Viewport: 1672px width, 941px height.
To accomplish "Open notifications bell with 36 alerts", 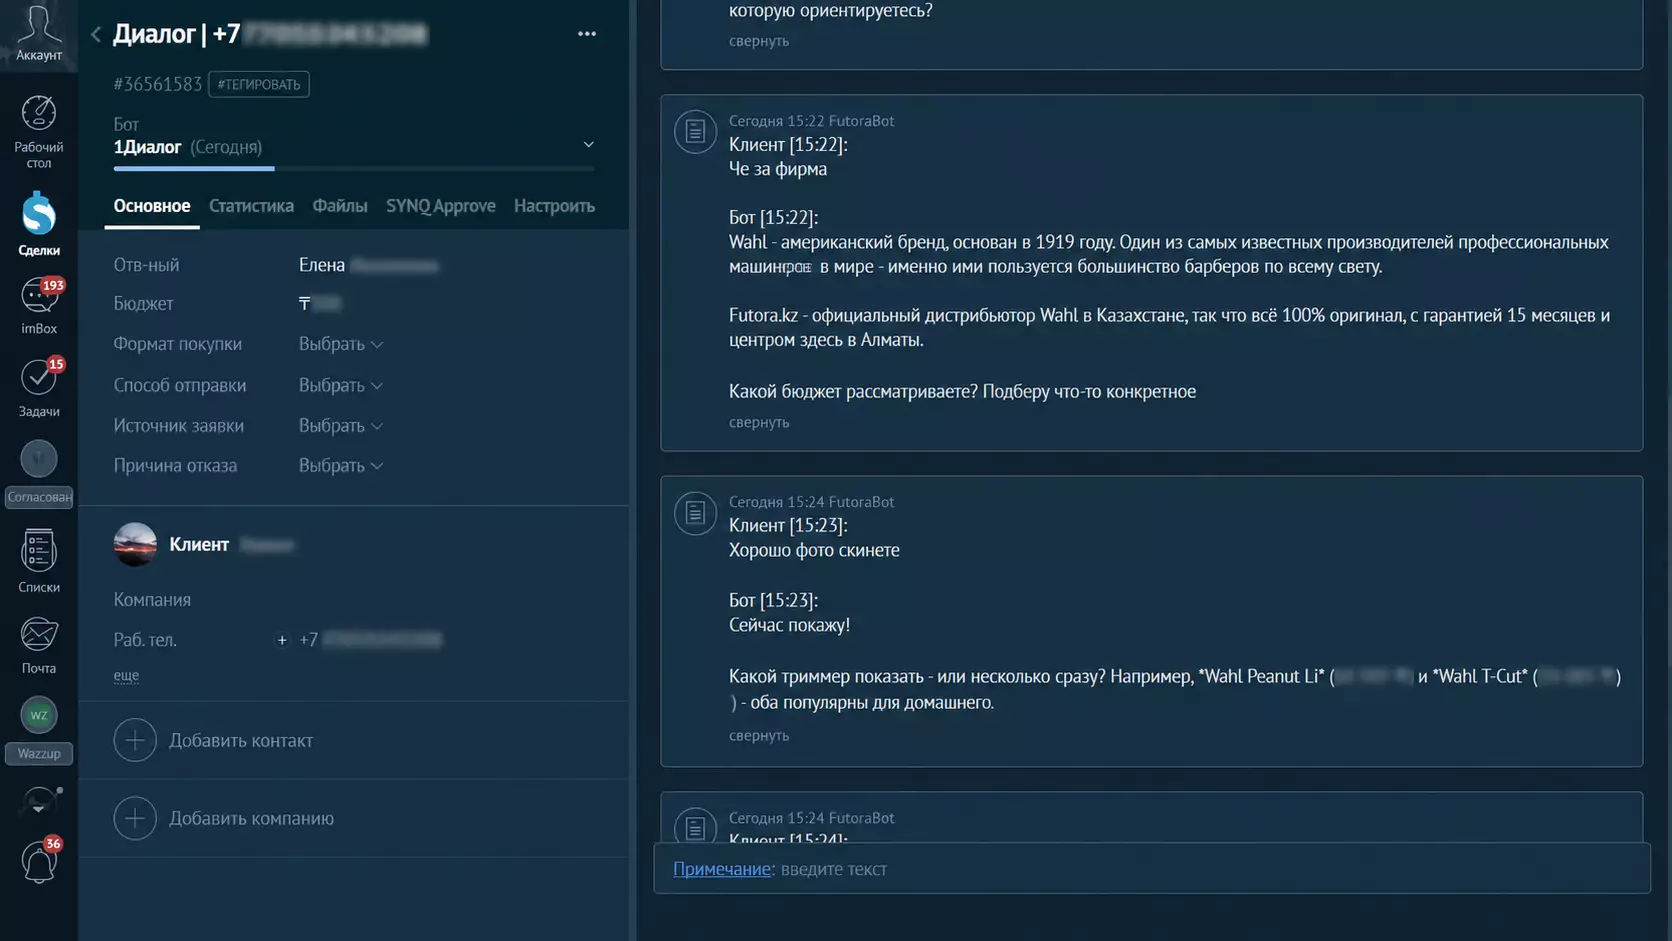I will pyautogui.click(x=39, y=862).
